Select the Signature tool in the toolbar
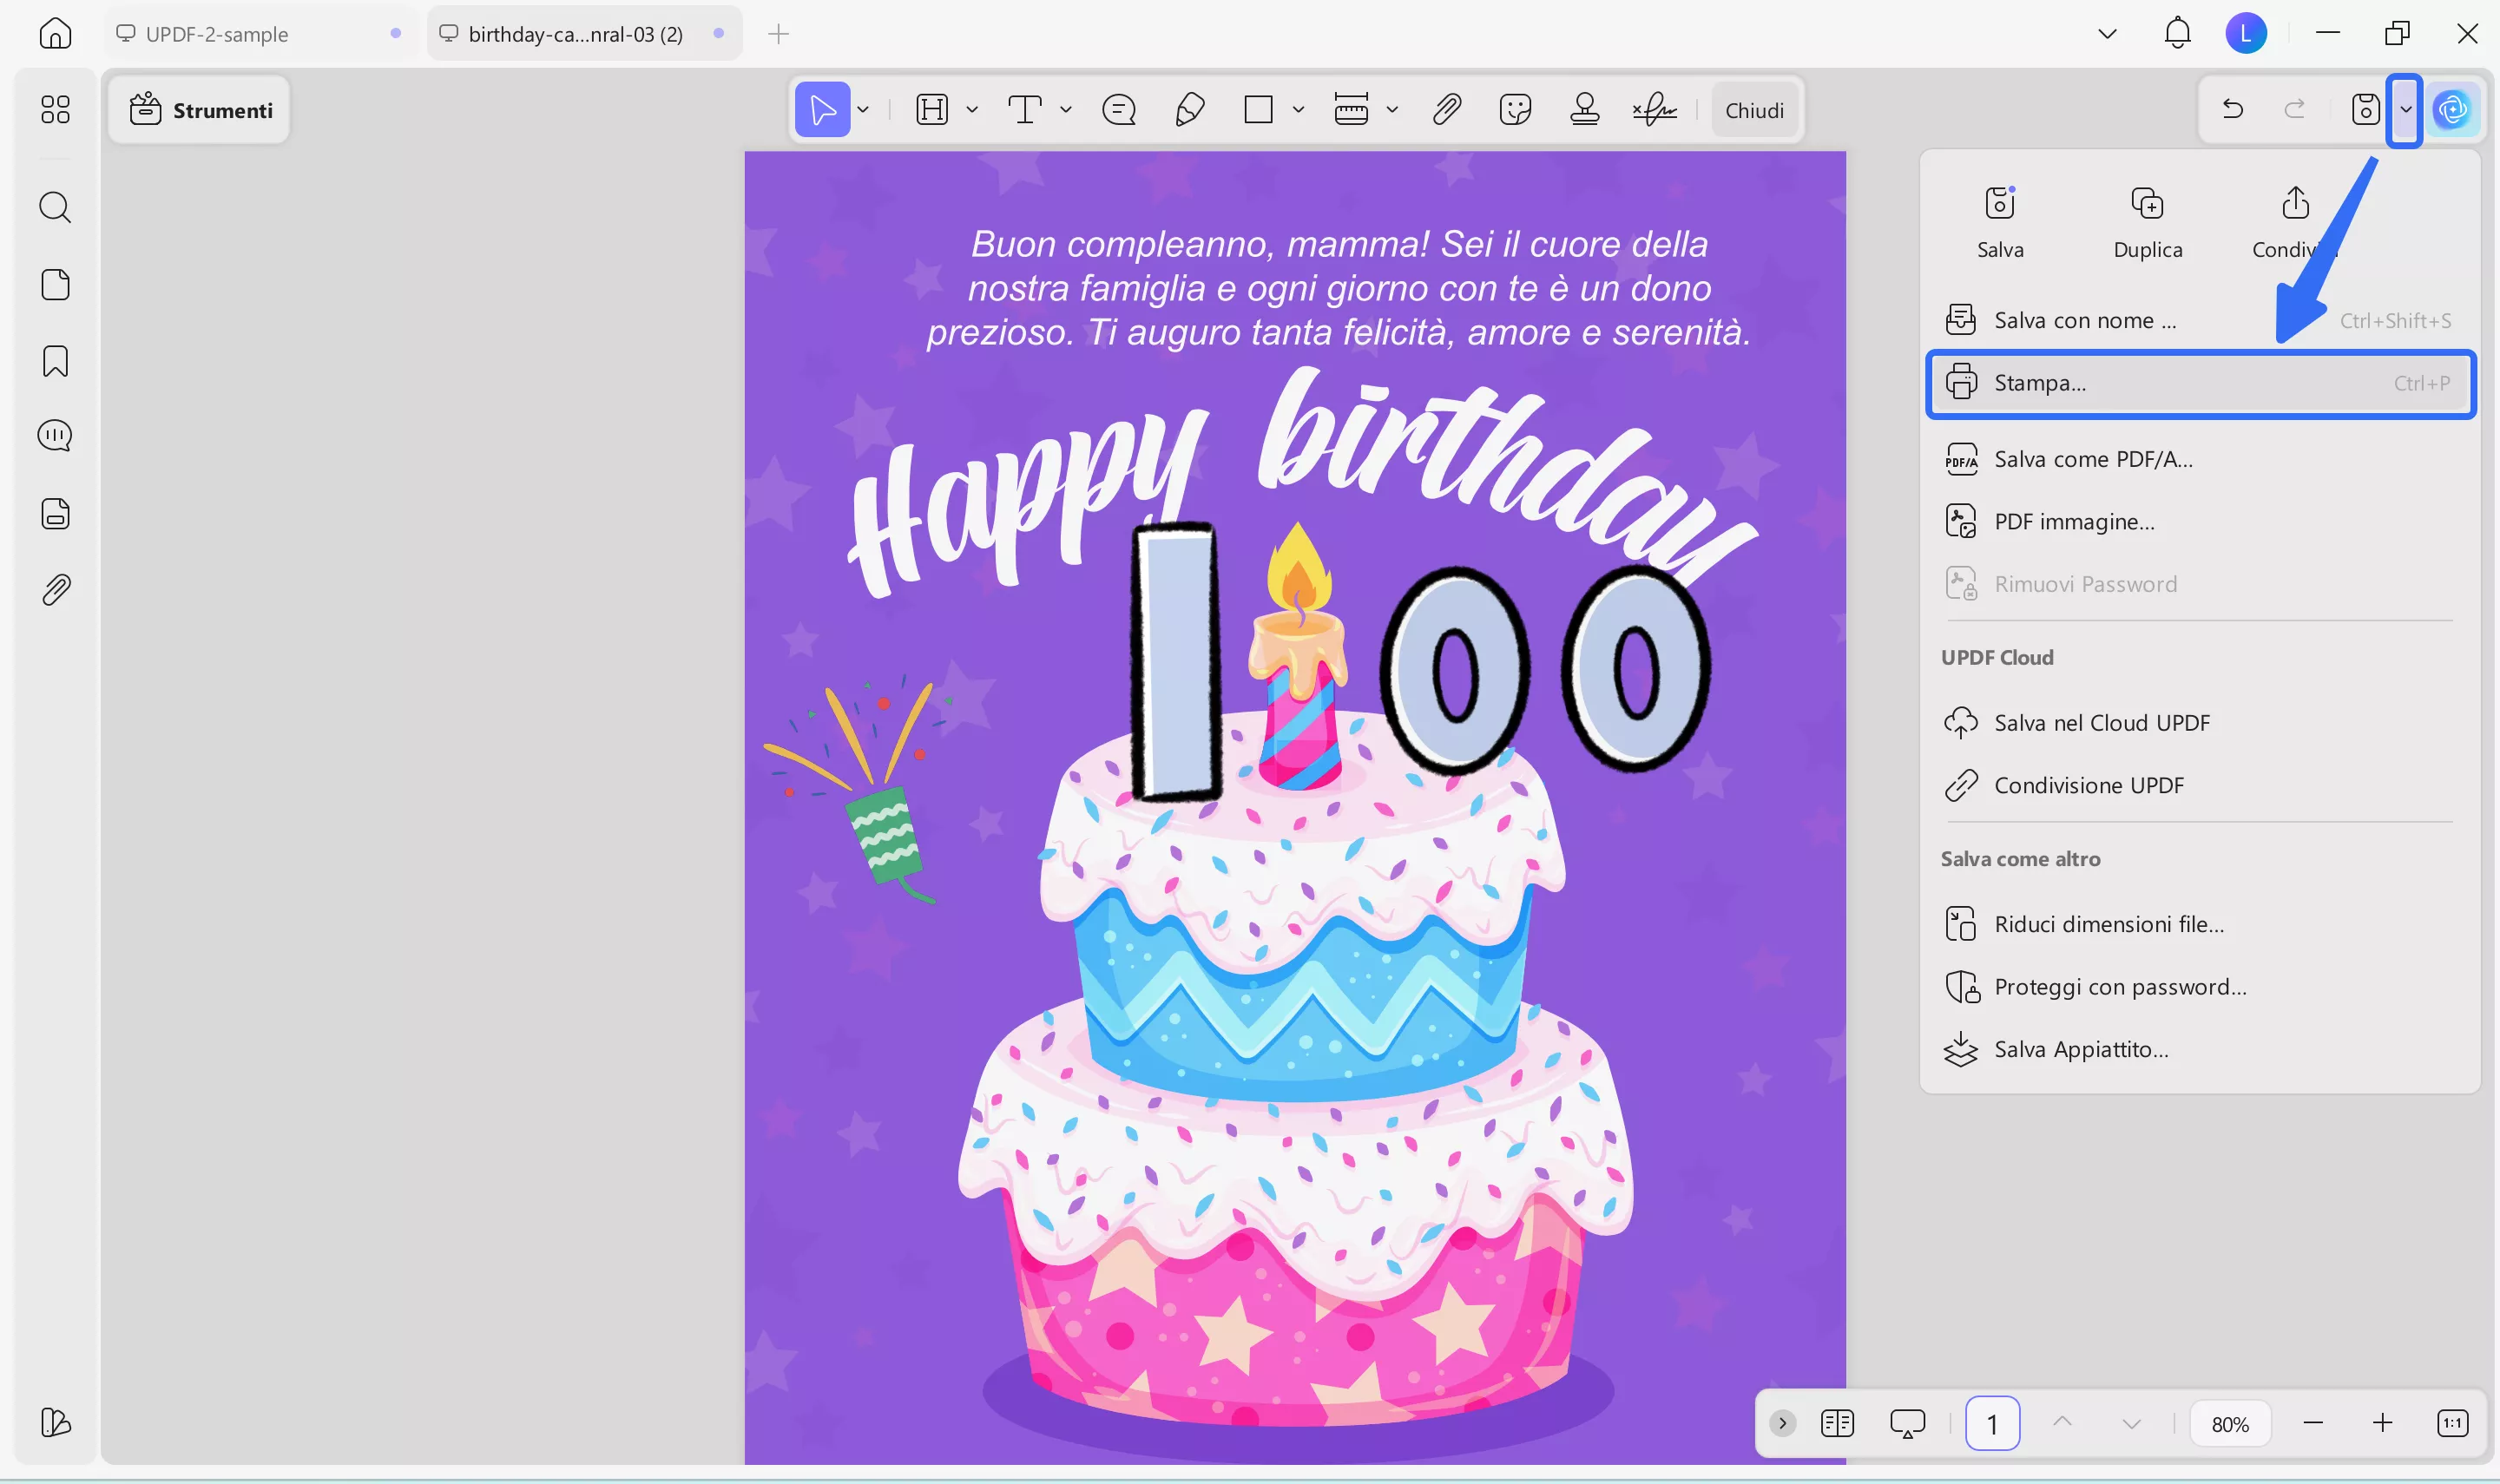The height and width of the screenshot is (1484, 2500). pyautogui.click(x=1654, y=109)
